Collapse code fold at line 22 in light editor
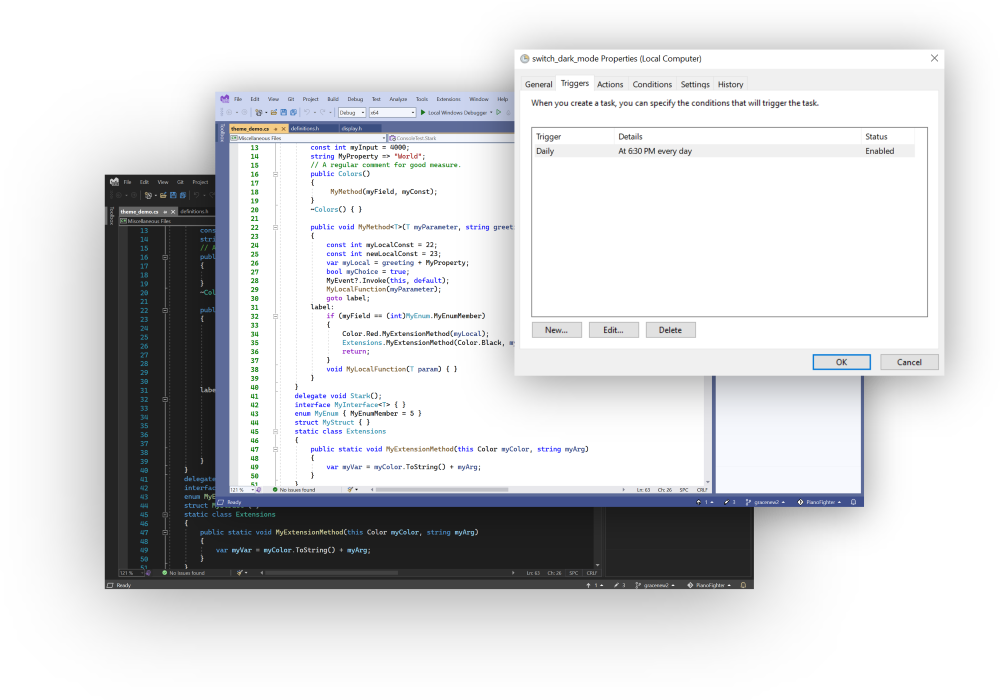This screenshot has width=1000, height=700. (276, 227)
